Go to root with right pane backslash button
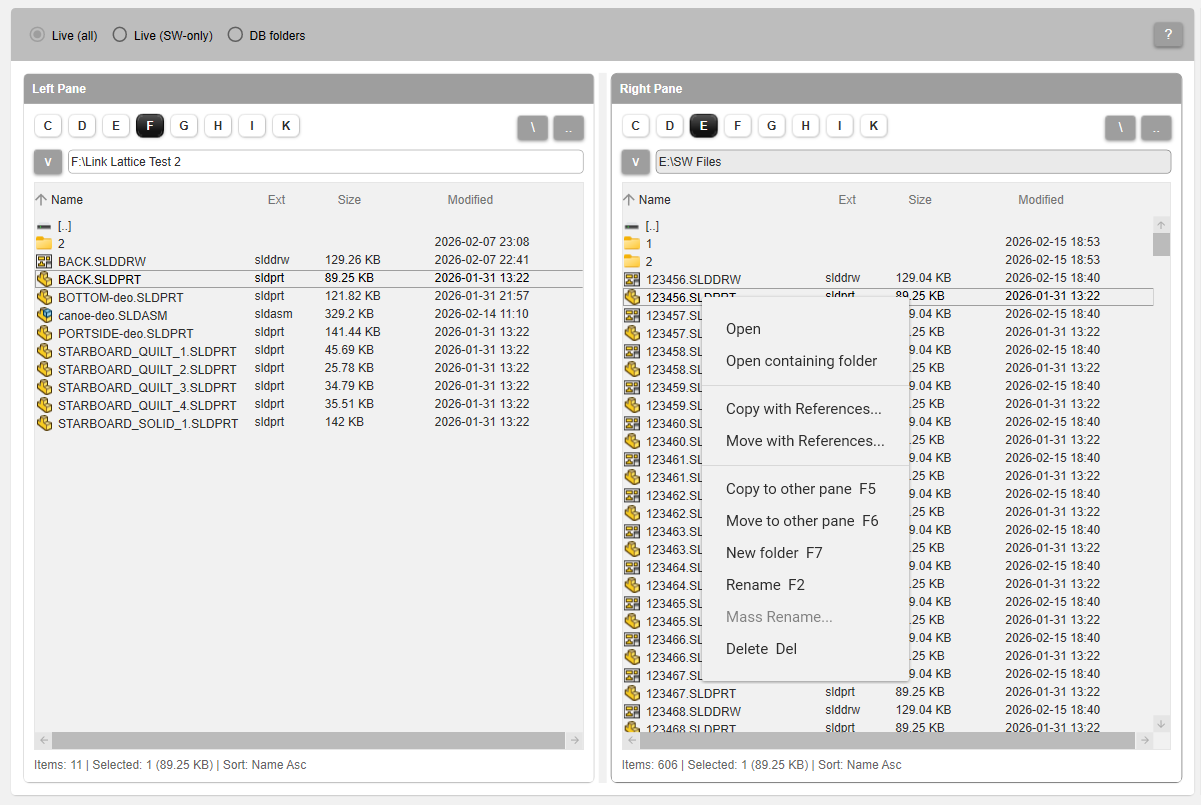The height and width of the screenshot is (805, 1201). click(1121, 128)
